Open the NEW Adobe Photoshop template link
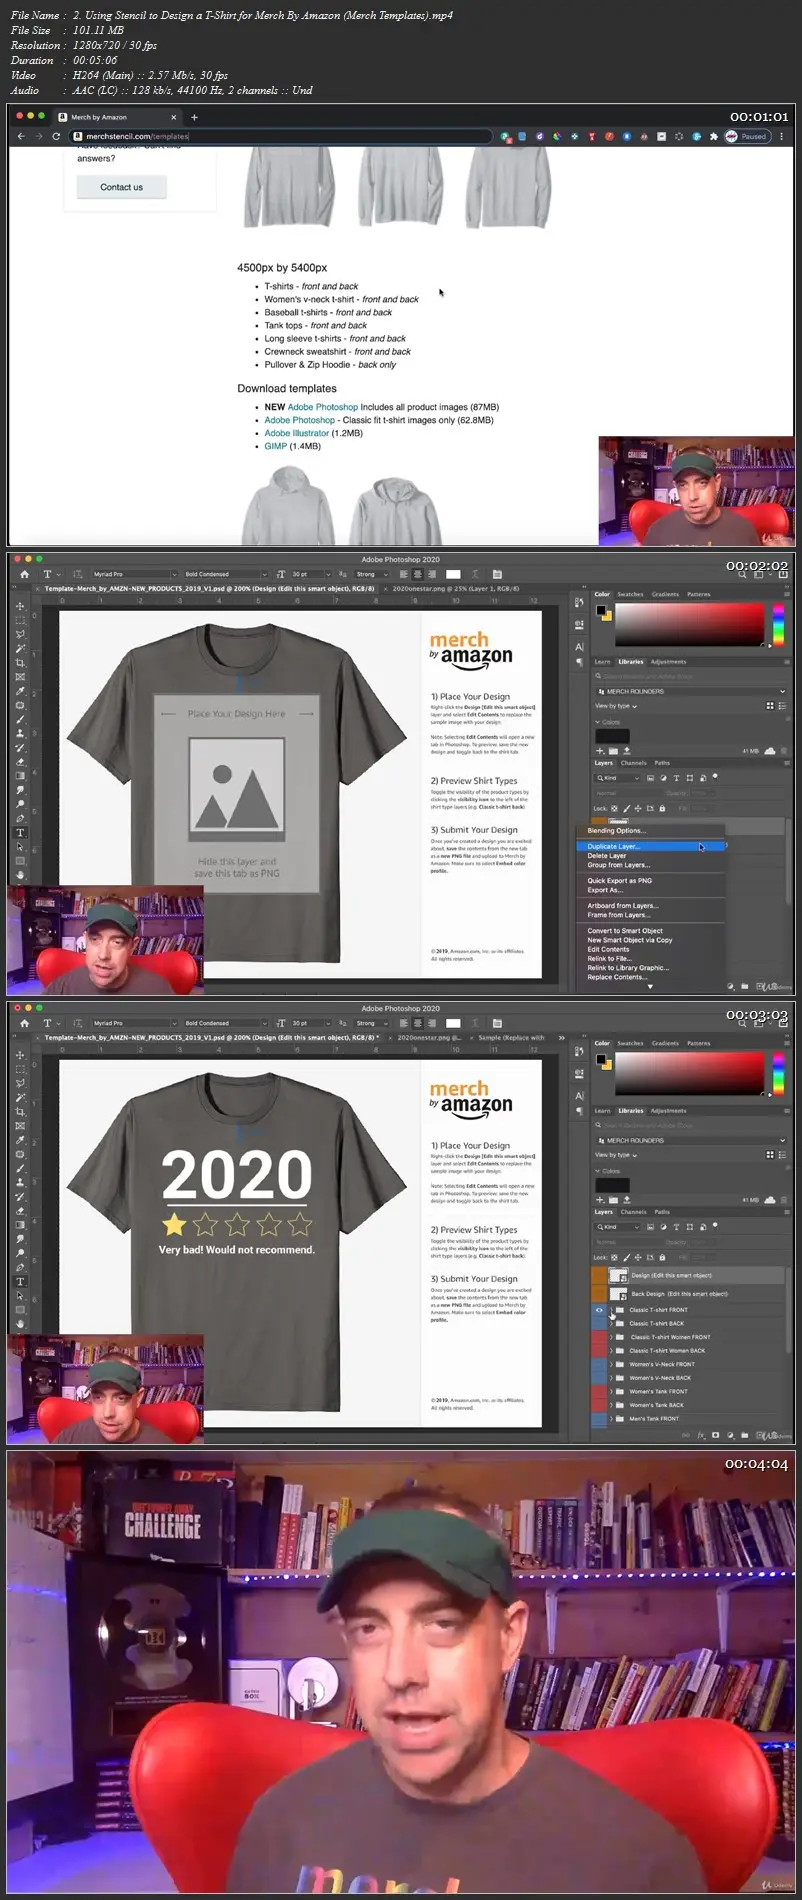The image size is (802, 1900). (x=322, y=407)
